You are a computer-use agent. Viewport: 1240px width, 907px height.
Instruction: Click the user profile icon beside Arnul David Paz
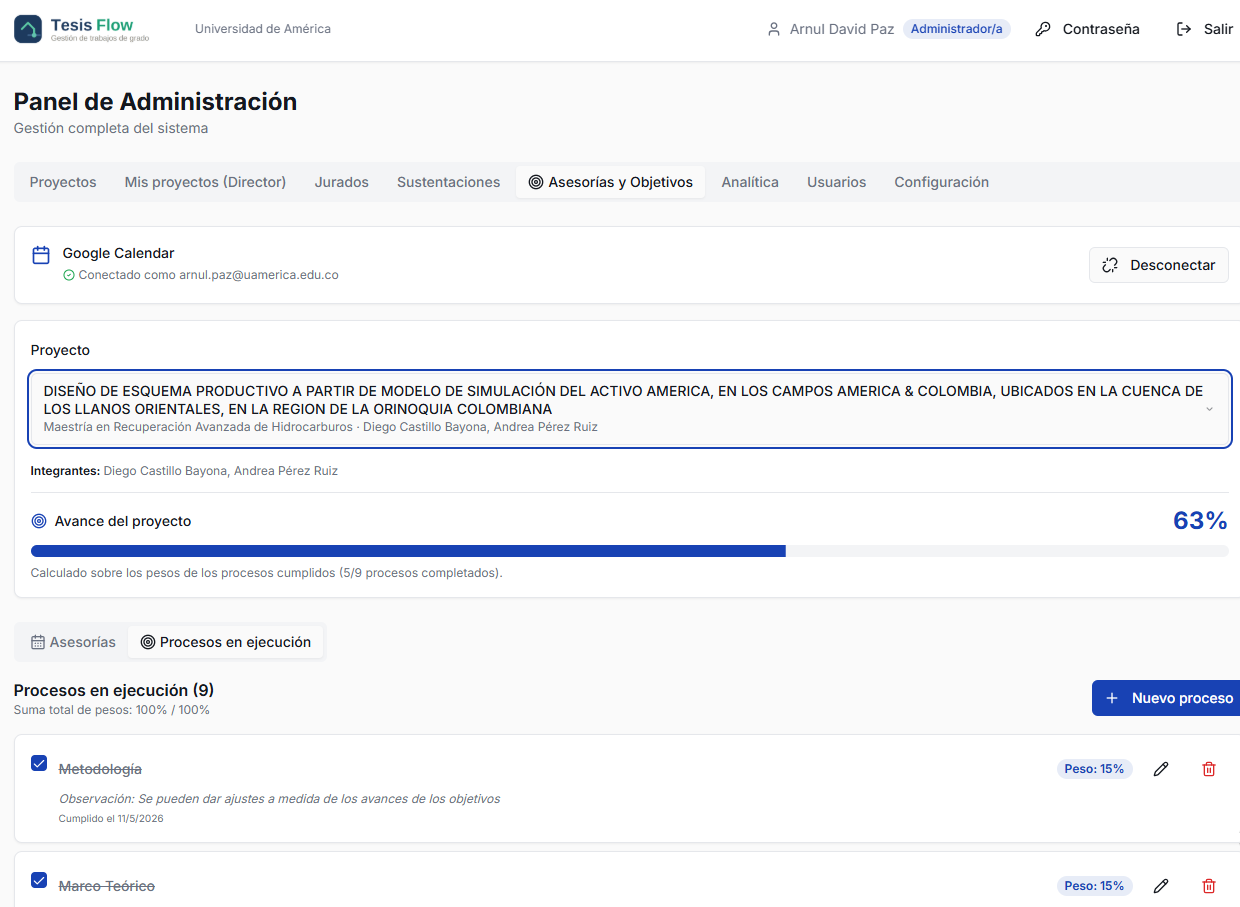click(x=773, y=30)
